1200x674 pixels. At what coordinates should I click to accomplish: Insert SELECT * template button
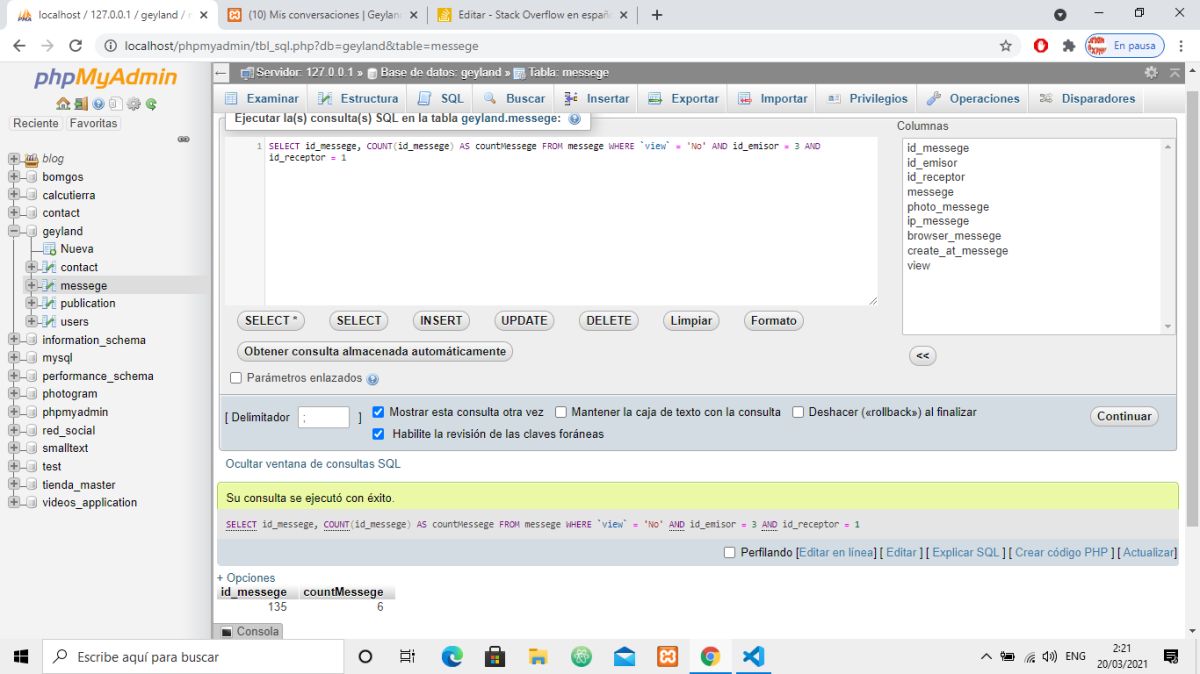point(271,321)
